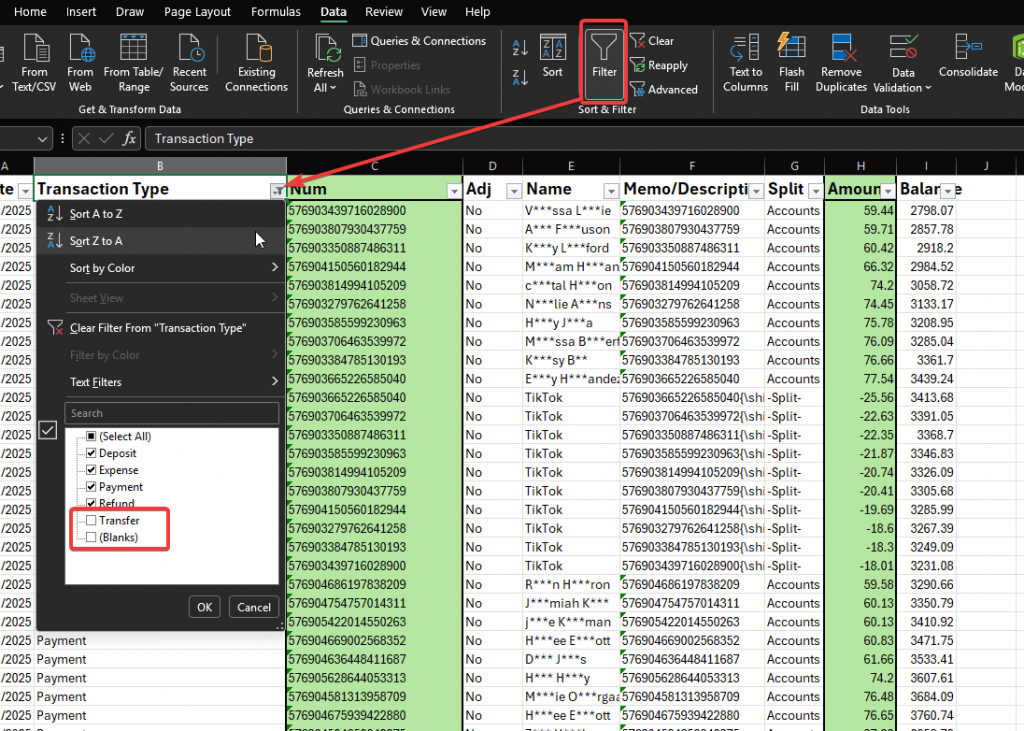Select Sort Z to A menu option
Viewport: 1024px width, 731px height.
tap(96, 241)
